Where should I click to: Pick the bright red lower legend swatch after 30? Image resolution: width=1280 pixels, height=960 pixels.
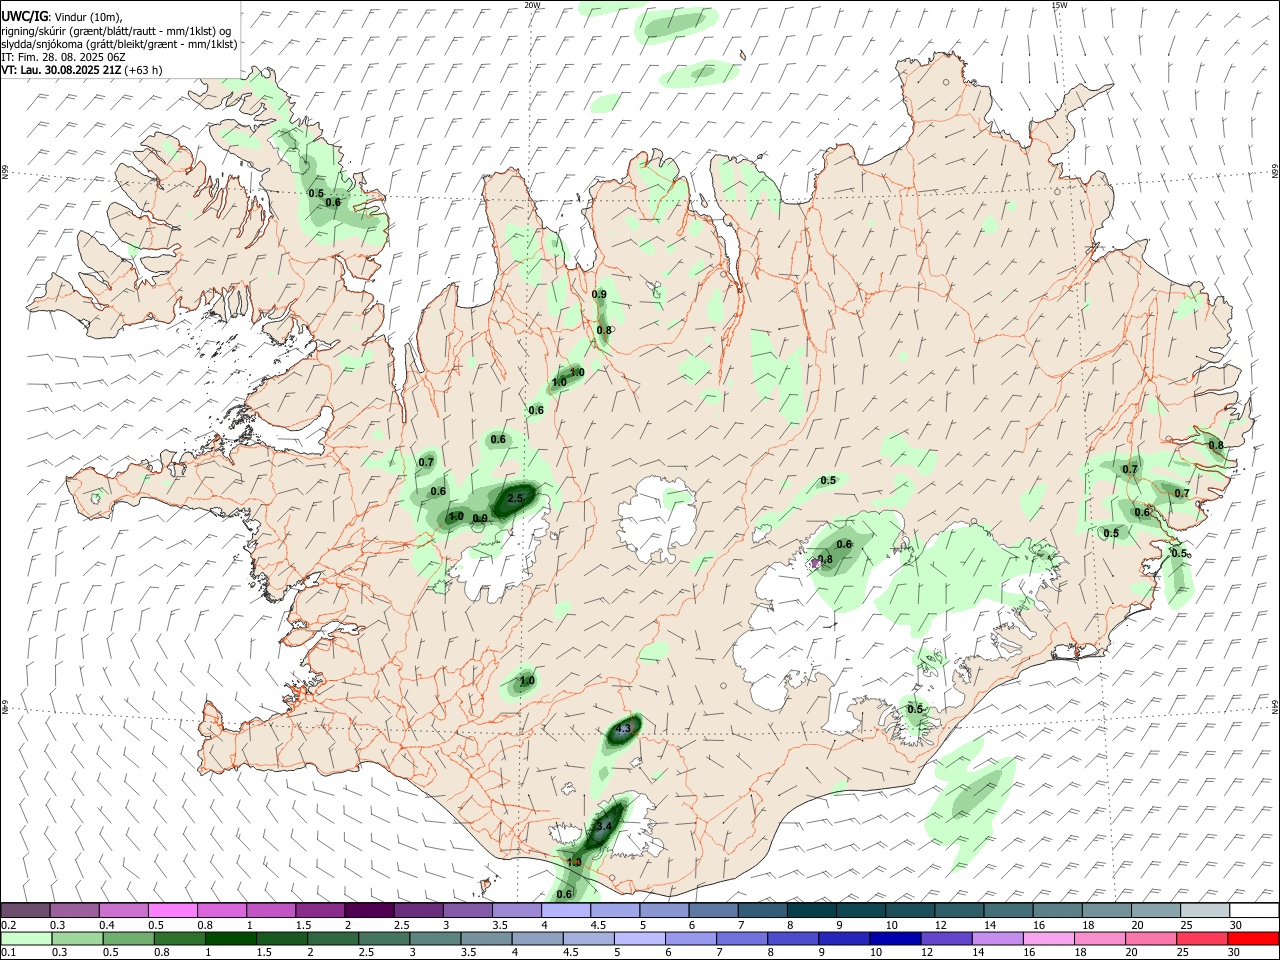(1252, 938)
